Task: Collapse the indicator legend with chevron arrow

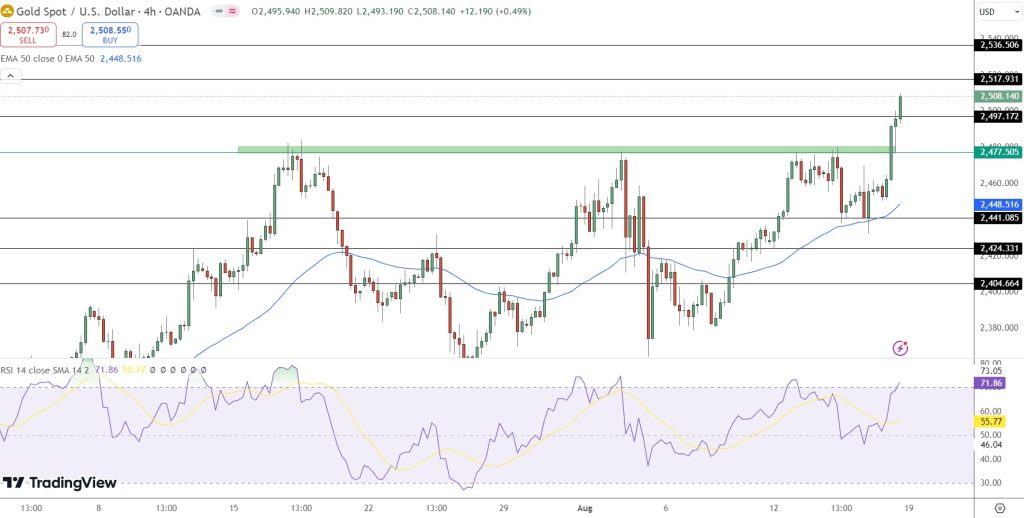Action: pos(9,76)
